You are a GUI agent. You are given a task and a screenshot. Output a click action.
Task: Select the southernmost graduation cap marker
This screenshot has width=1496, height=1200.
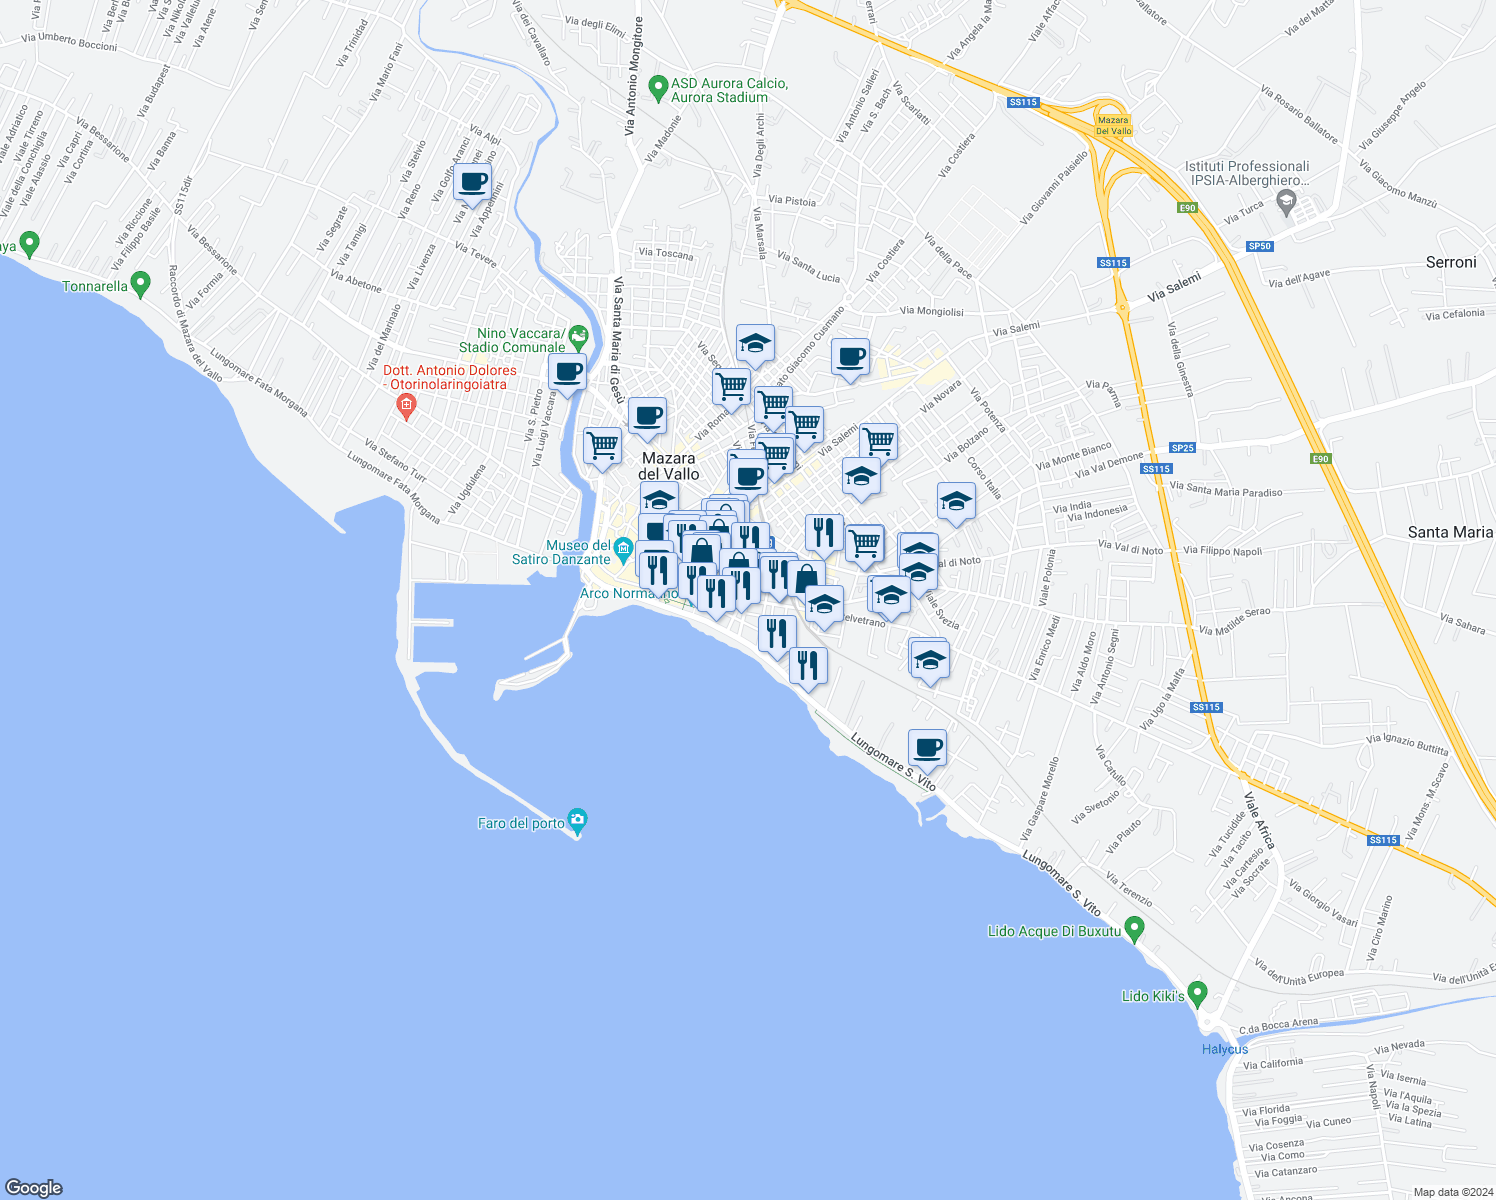[x=930, y=661]
